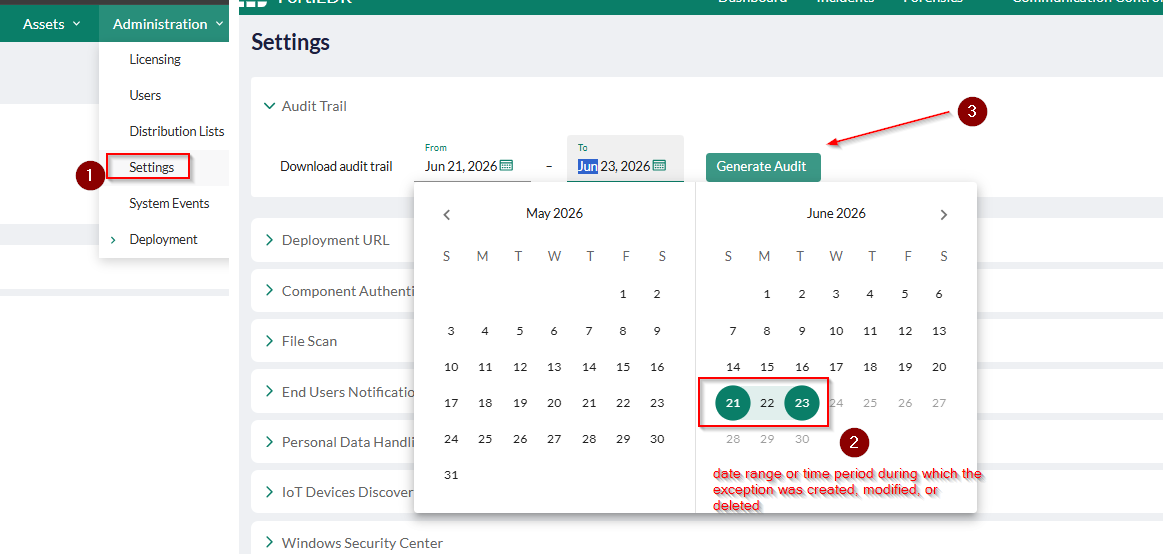The width and height of the screenshot is (1163, 554).
Task: Go to next month arrow
Action: pyautogui.click(x=943, y=215)
